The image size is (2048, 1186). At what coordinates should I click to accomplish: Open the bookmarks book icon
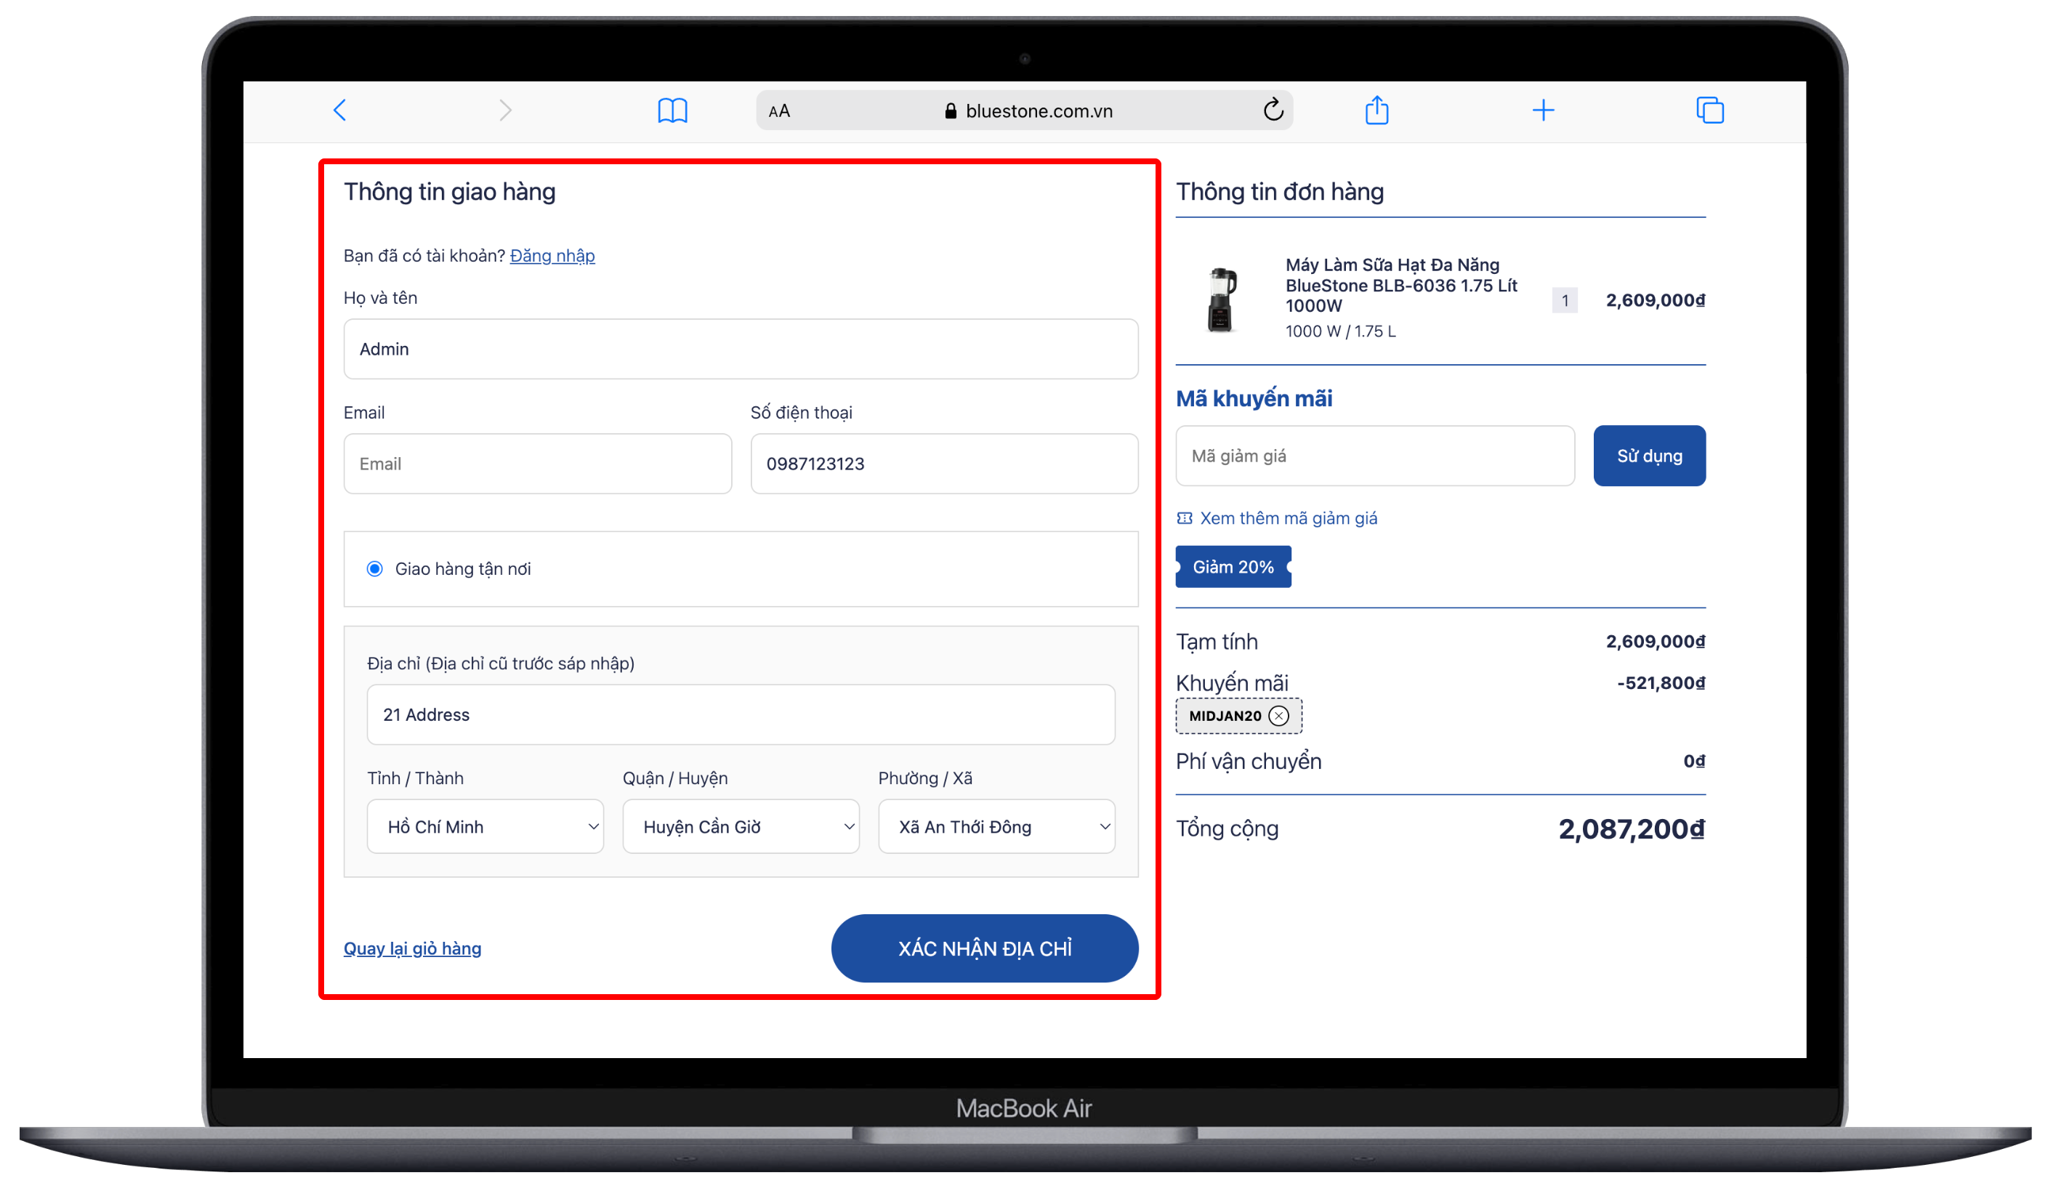(x=672, y=110)
